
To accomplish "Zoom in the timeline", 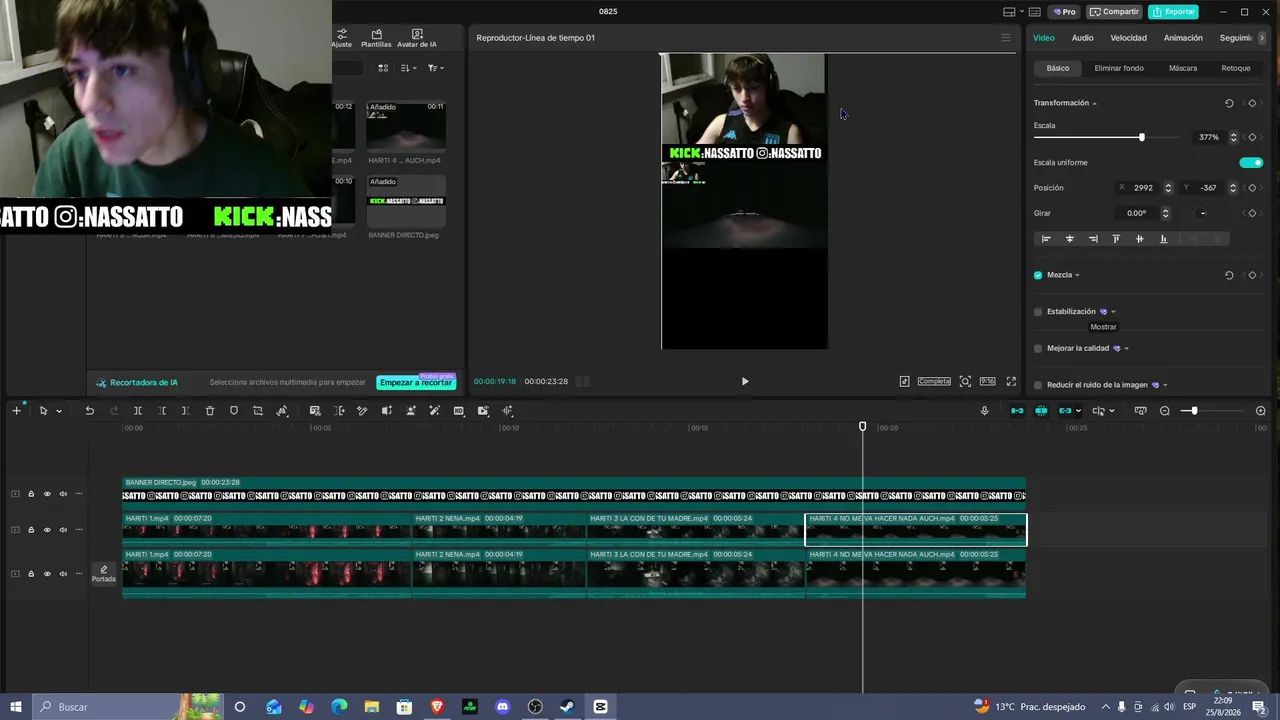I will pyautogui.click(x=1260, y=411).
